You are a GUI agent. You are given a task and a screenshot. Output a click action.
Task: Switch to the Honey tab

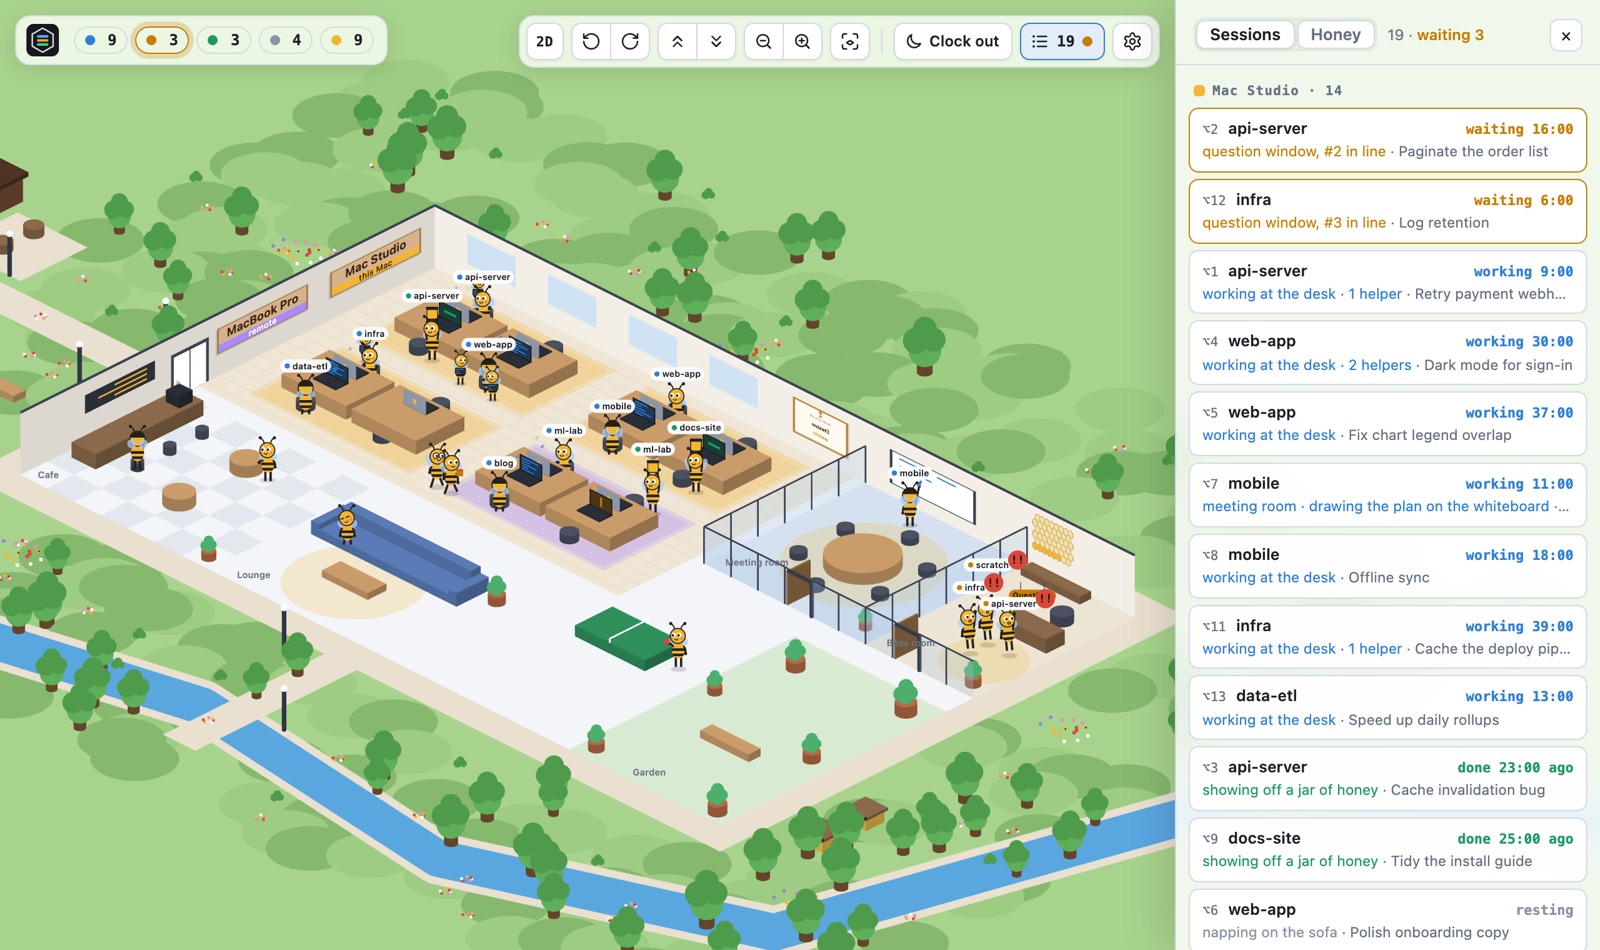tap(1336, 34)
